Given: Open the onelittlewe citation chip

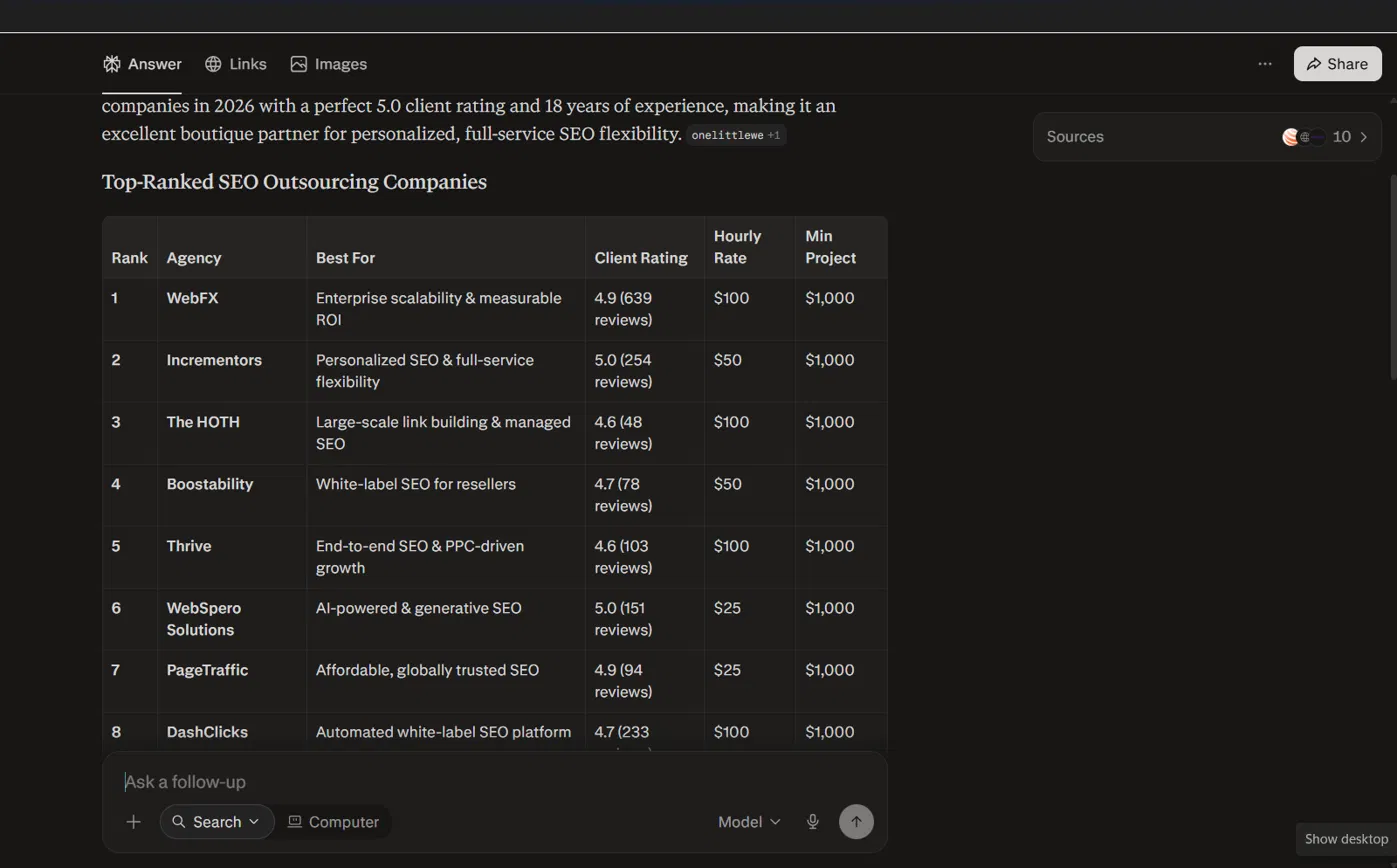Looking at the screenshot, I should (737, 135).
